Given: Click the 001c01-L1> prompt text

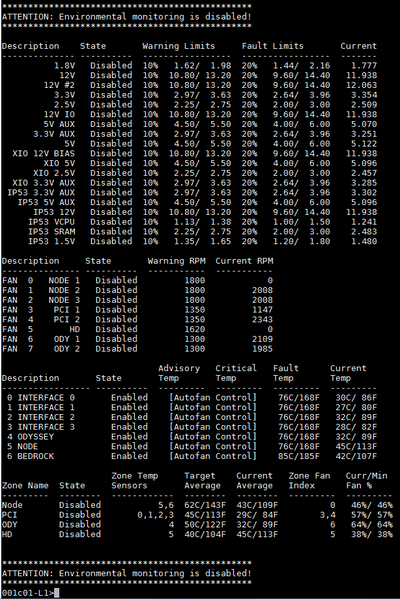Looking at the screenshot, I should [28, 593].
